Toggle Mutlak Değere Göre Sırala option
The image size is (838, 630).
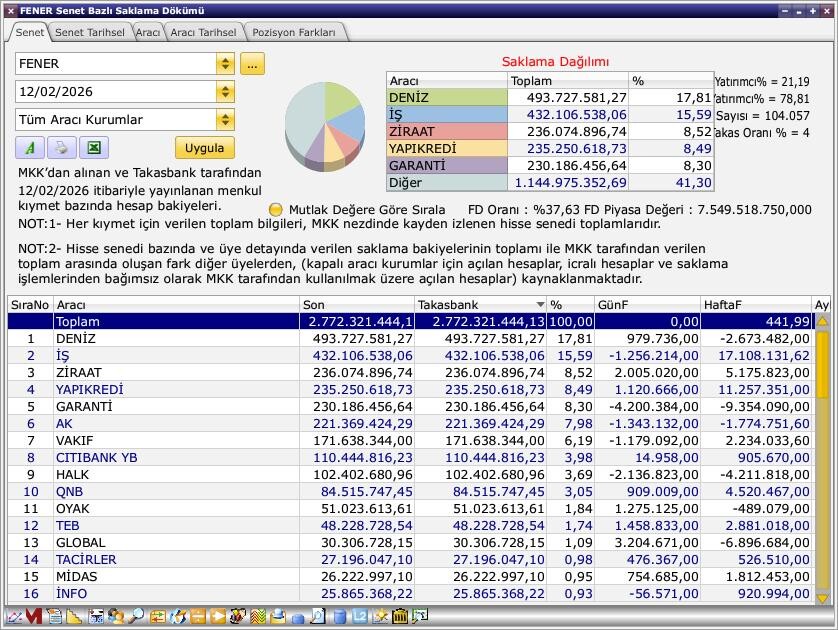coord(276,210)
